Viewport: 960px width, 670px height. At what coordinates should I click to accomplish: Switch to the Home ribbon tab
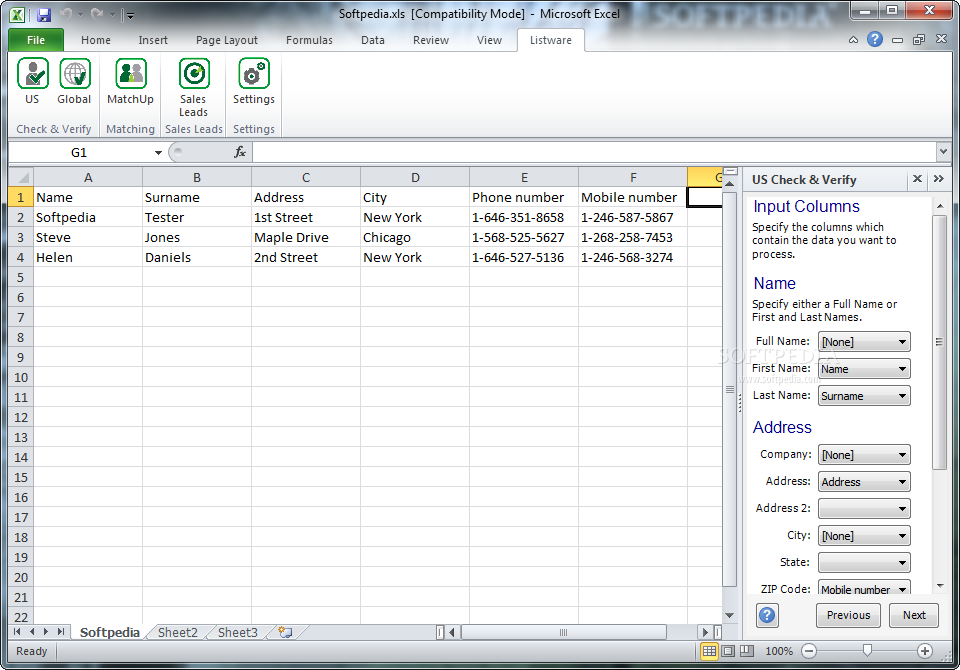click(x=96, y=40)
